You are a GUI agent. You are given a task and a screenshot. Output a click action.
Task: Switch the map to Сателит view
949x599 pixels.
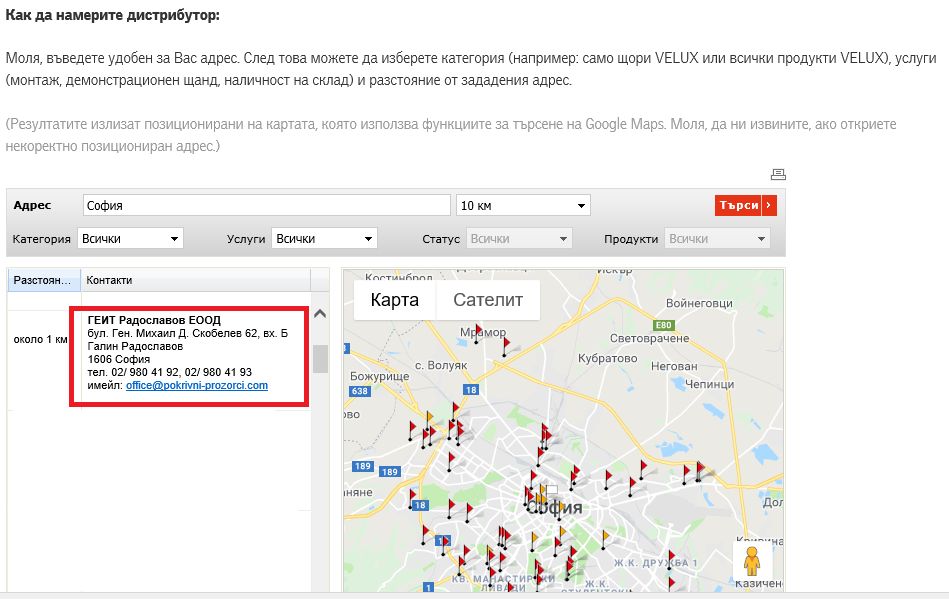[488, 300]
